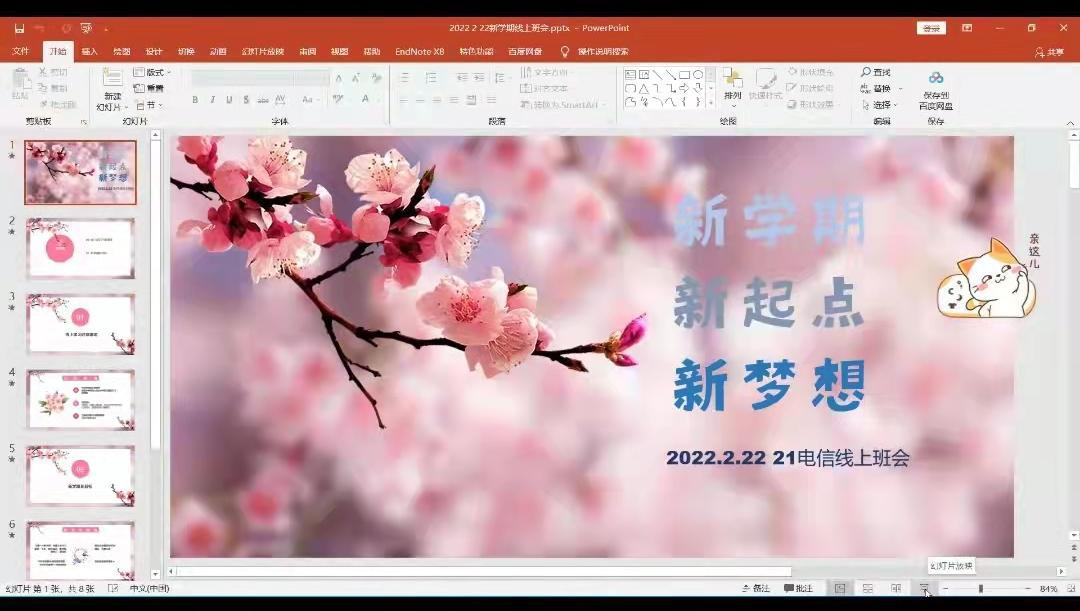Expand the 替换 Replace dropdown arrow

tap(900, 89)
